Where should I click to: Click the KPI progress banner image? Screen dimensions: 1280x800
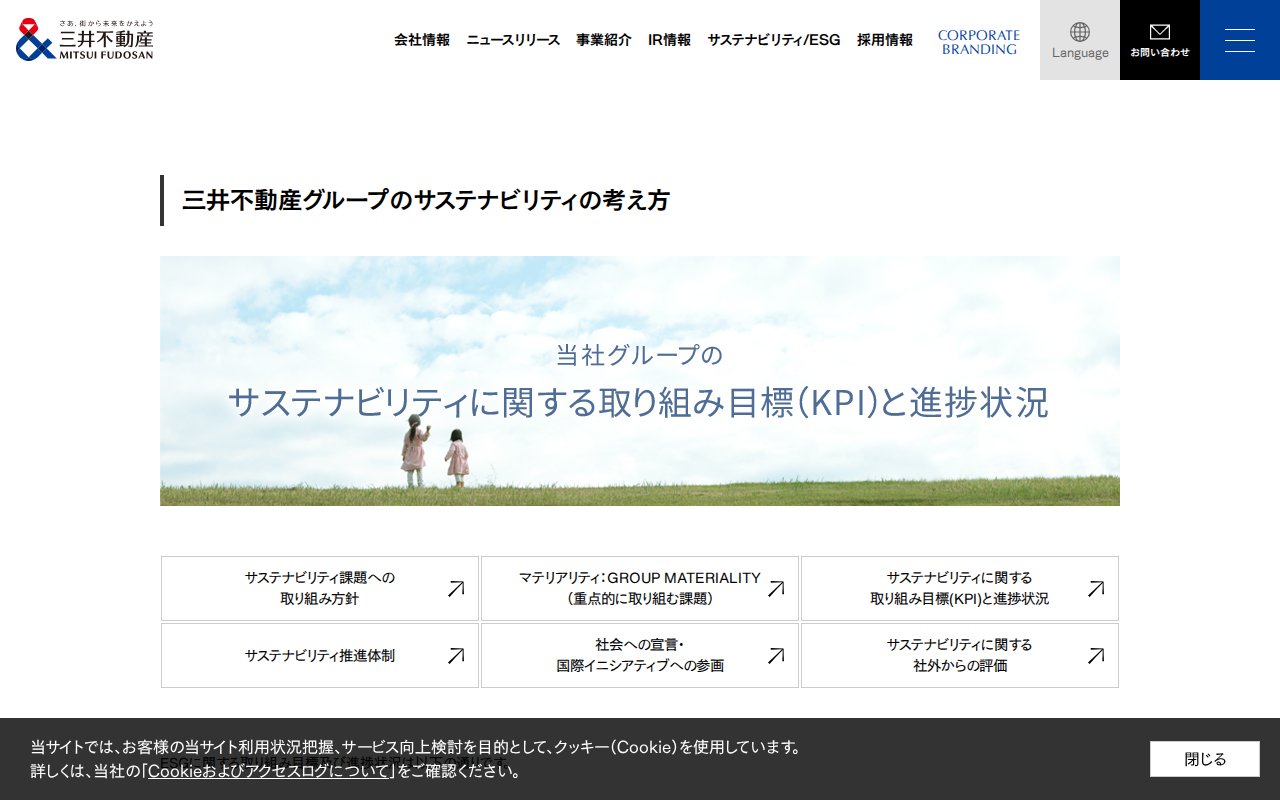[640, 381]
